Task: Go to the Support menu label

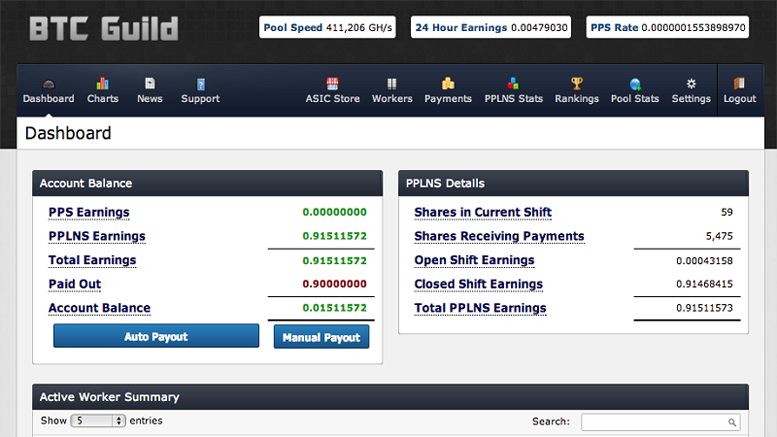Action: (x=200, y=99)
